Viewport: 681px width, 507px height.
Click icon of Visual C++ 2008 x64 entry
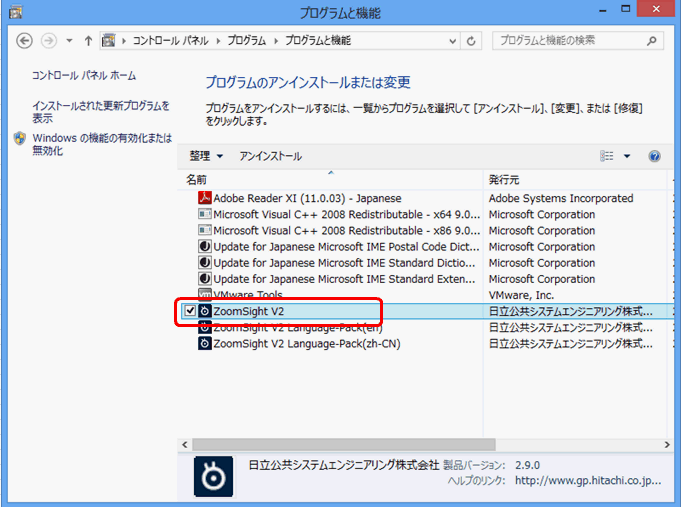click(x=205, y=215)
